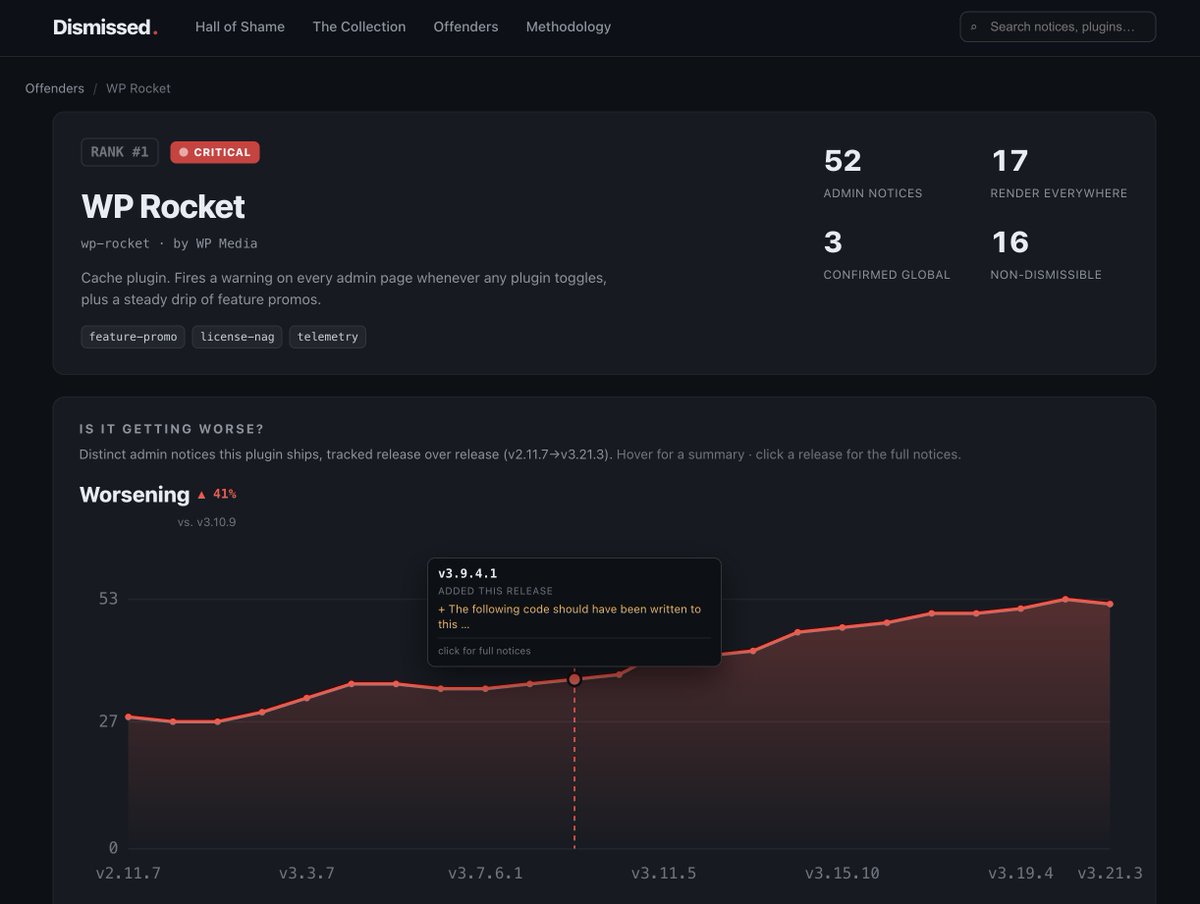Screen dimensions: 1200x904
Task: Open the Methodology page
Action: pos(568,27)
